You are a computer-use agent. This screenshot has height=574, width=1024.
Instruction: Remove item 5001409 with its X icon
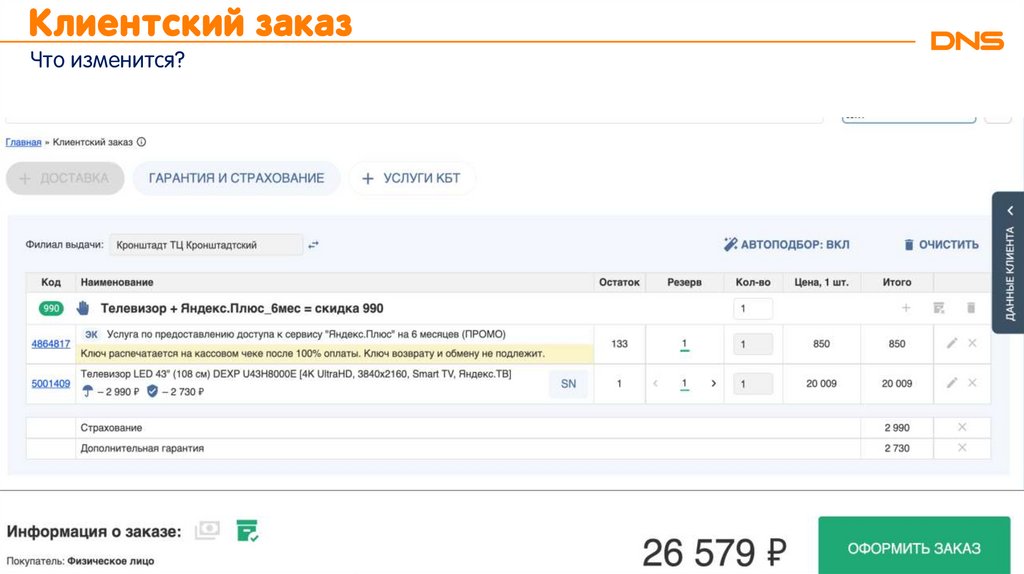[972, 383]
